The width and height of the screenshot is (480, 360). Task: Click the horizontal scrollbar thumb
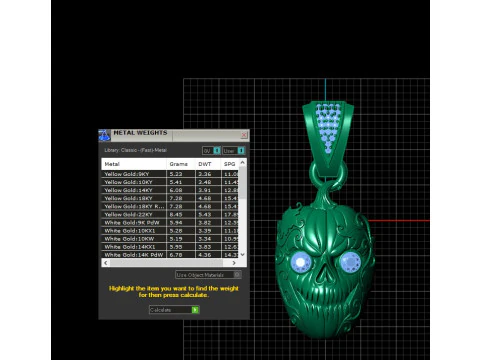[166, 263]
